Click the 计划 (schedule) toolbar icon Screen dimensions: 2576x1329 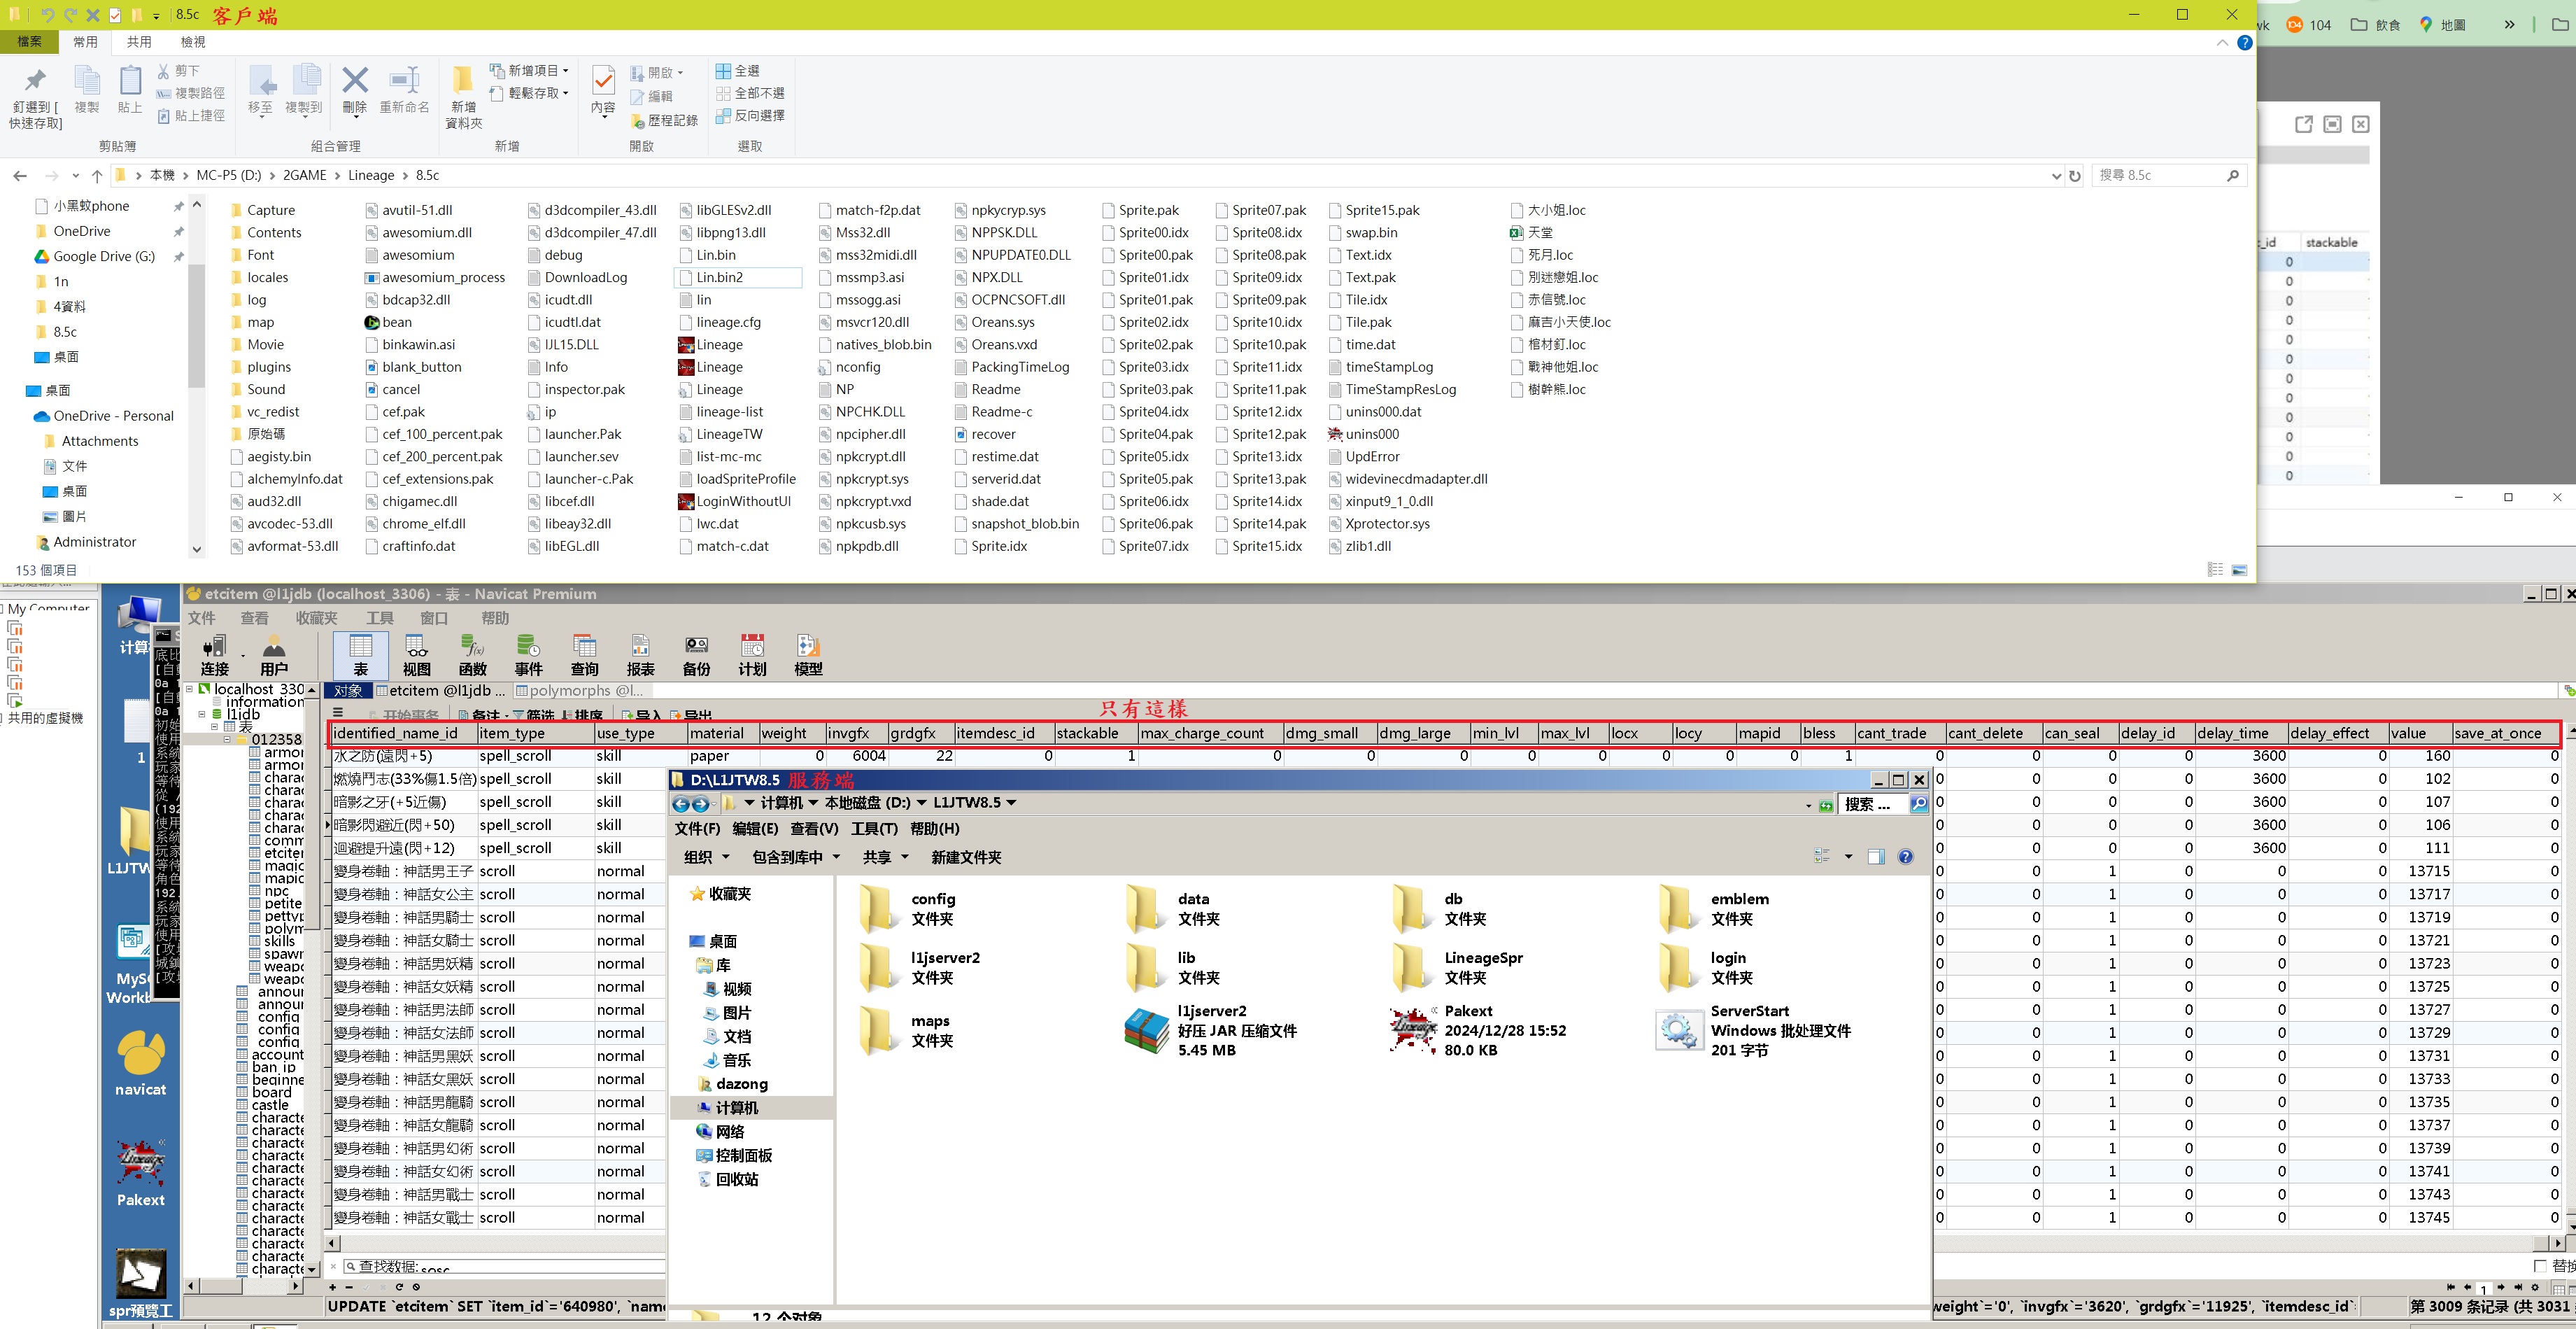tap(752, 656)
